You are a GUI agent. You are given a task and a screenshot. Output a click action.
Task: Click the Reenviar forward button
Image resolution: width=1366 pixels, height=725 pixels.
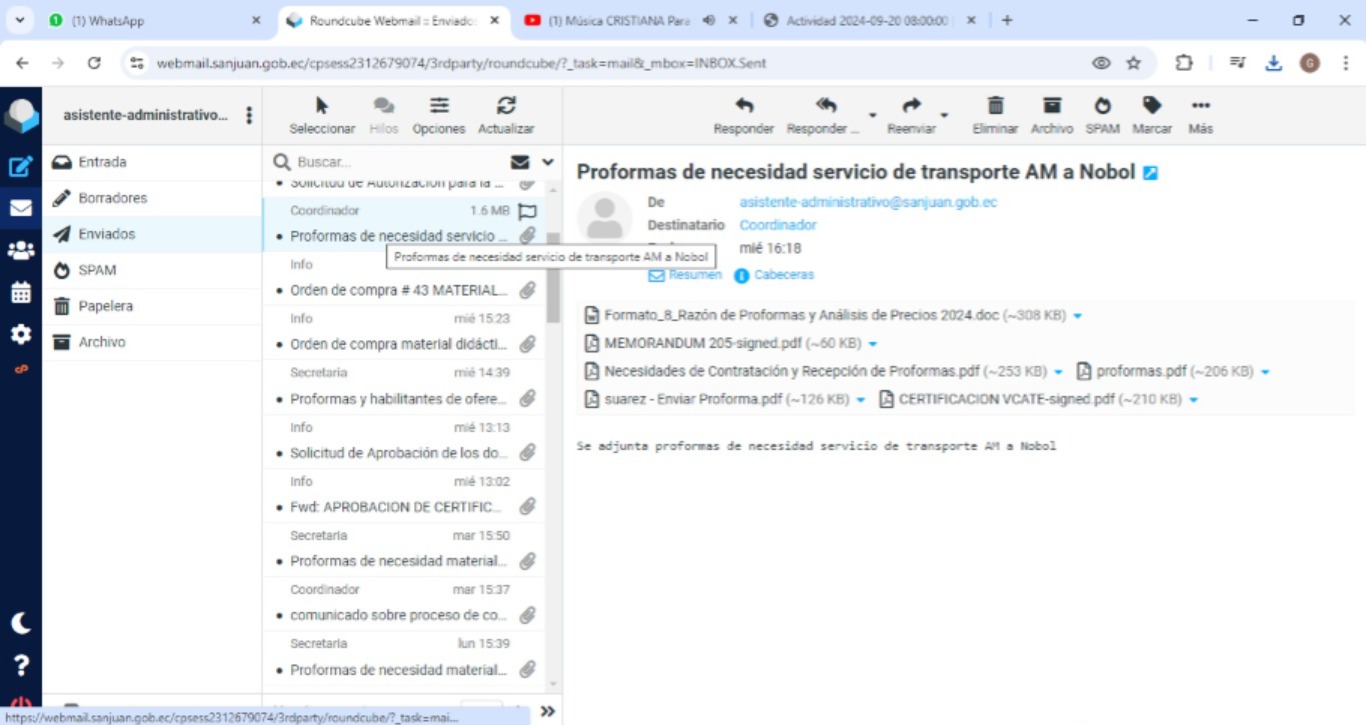tap(911, 114)
